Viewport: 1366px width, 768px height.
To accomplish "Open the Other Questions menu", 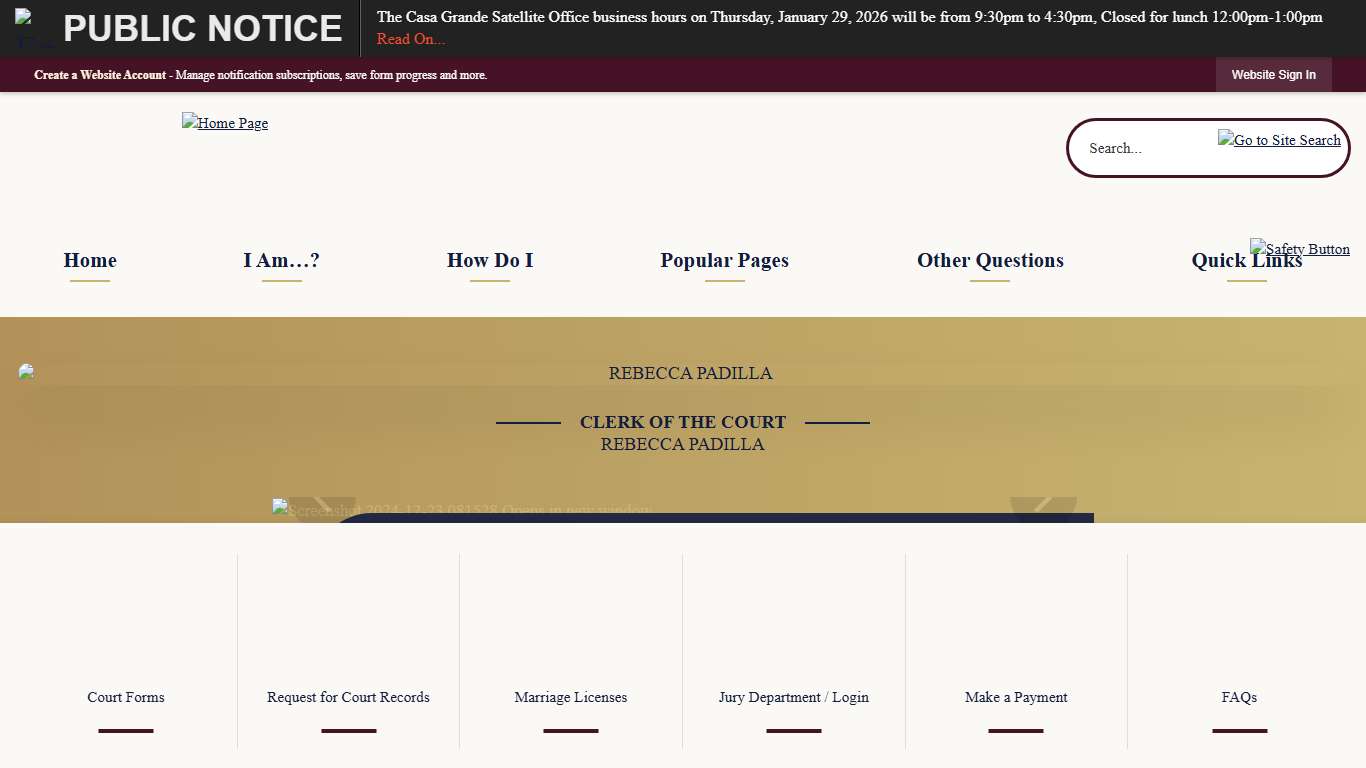I will click(x=990, y=261).
